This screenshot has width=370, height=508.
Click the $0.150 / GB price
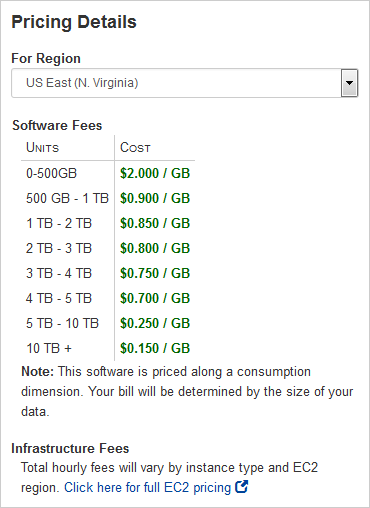155,348
